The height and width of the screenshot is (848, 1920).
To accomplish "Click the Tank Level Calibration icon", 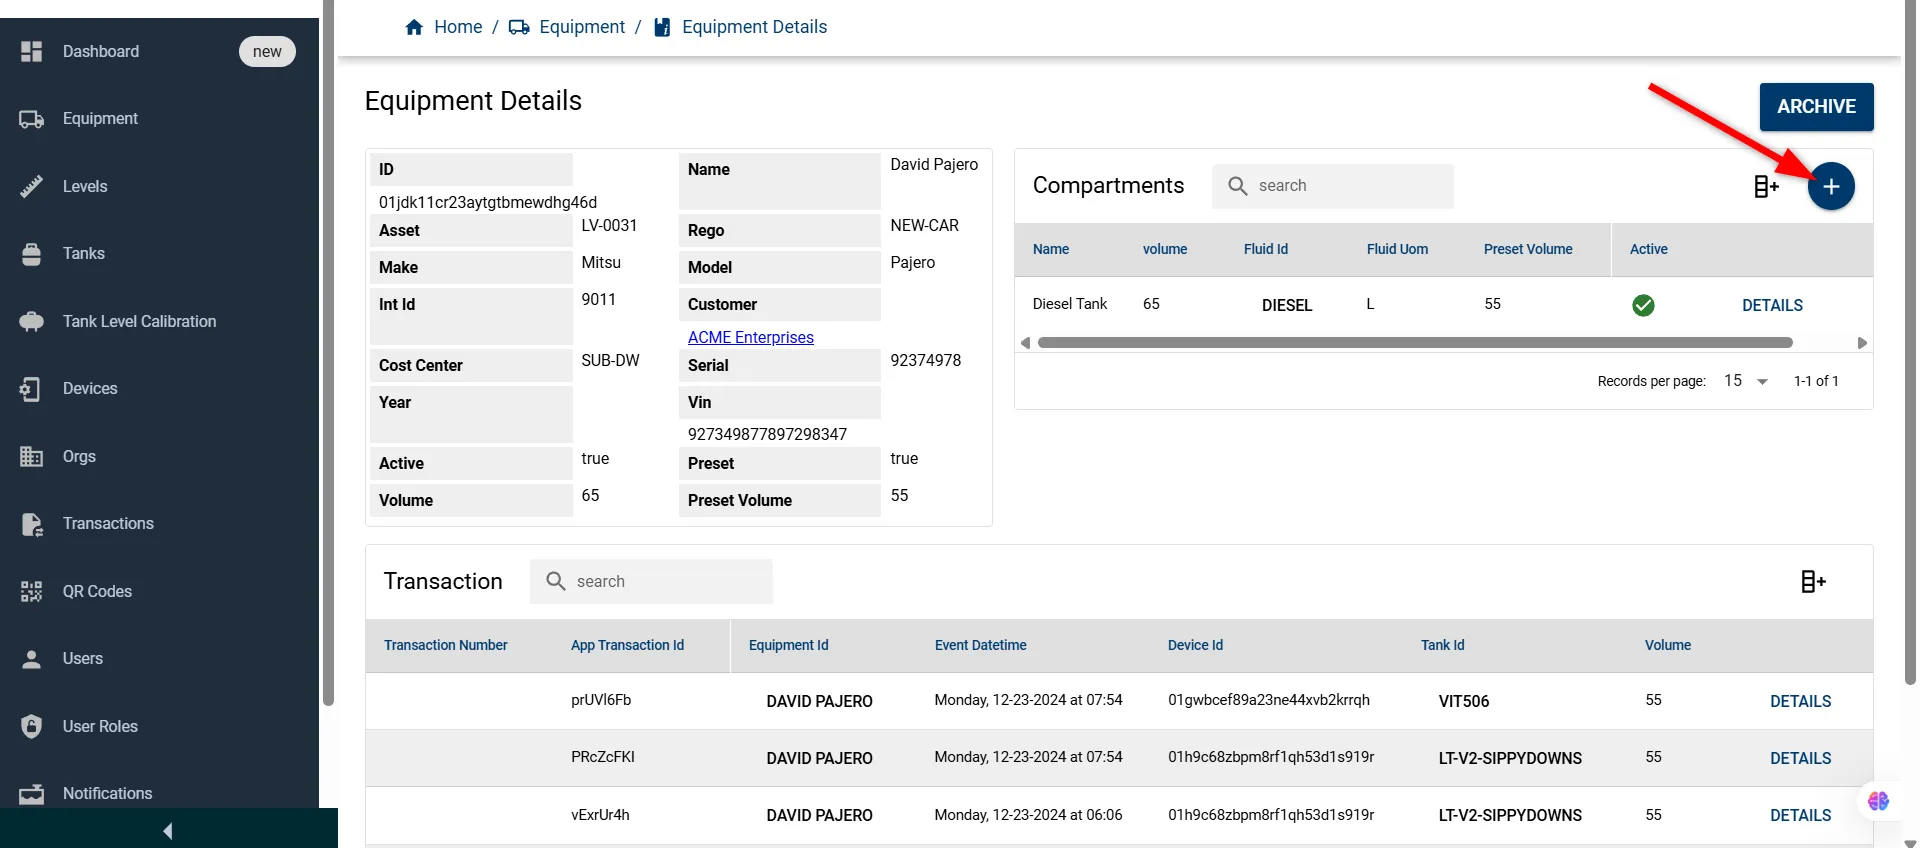I will 32,321.
